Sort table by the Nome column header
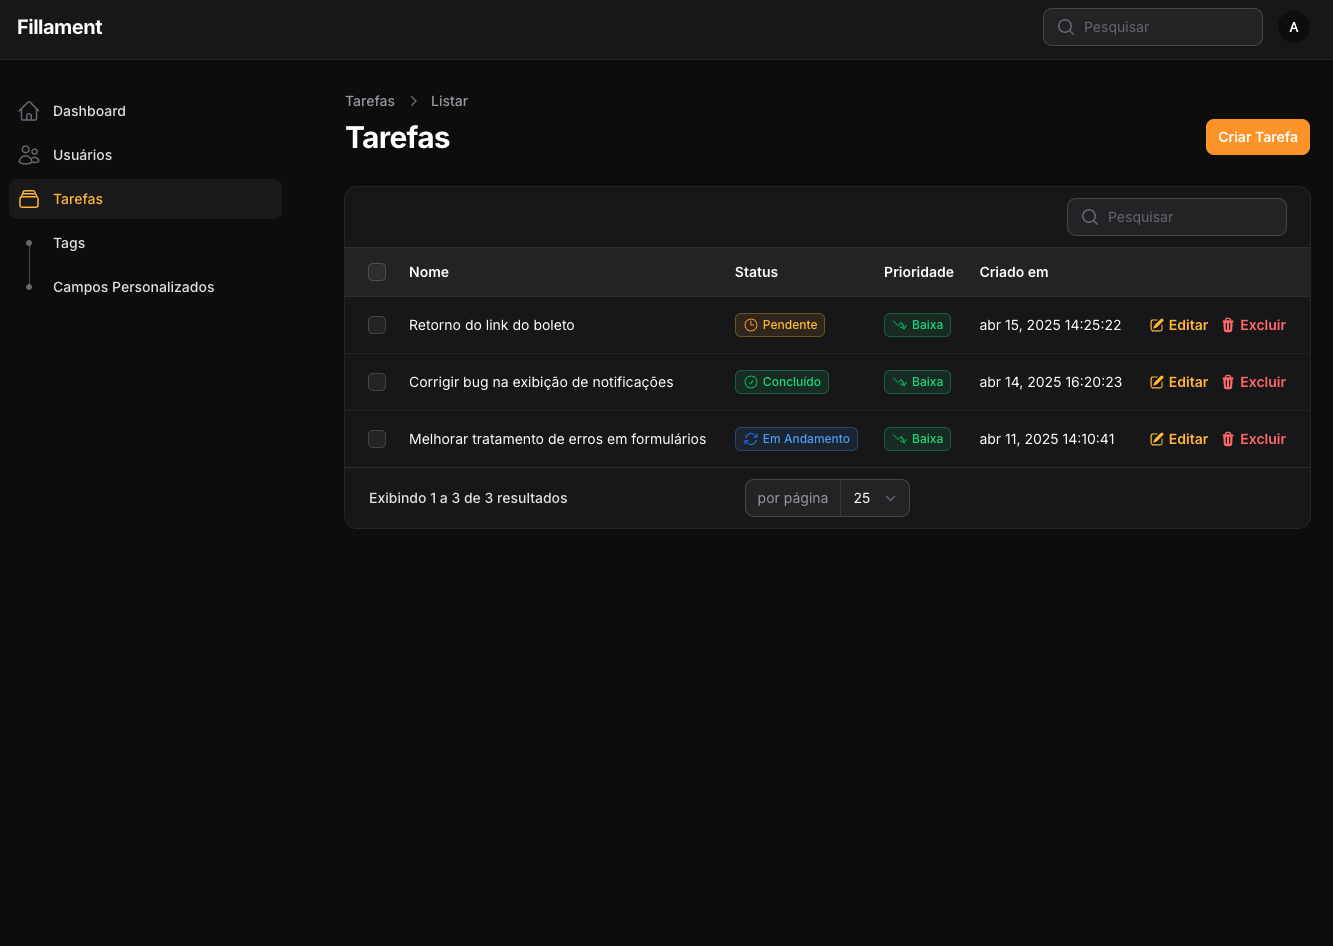This screenshot has height=946, width=1333. (429, 272)
